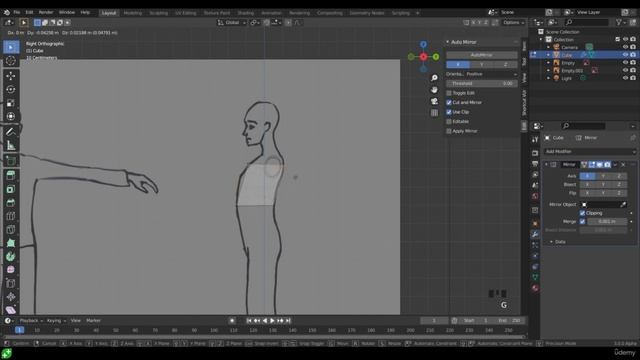Click the Mirror Object eyedropper icon

click(x=623, y=204)
